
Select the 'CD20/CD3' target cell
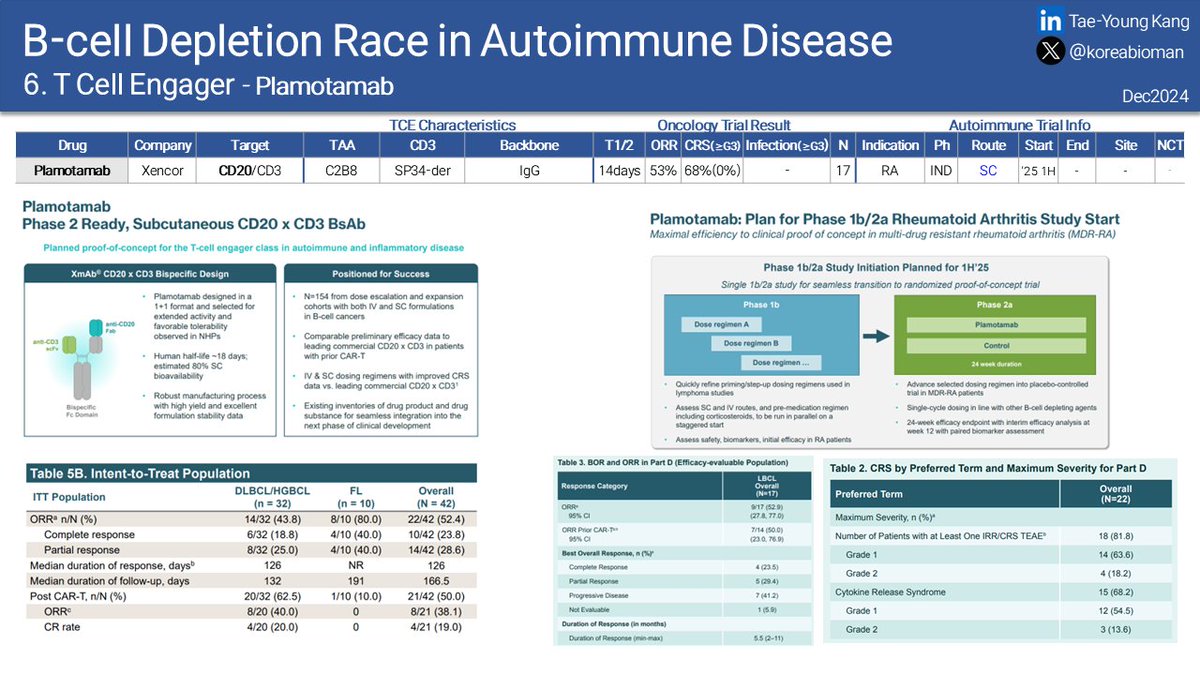249,171
